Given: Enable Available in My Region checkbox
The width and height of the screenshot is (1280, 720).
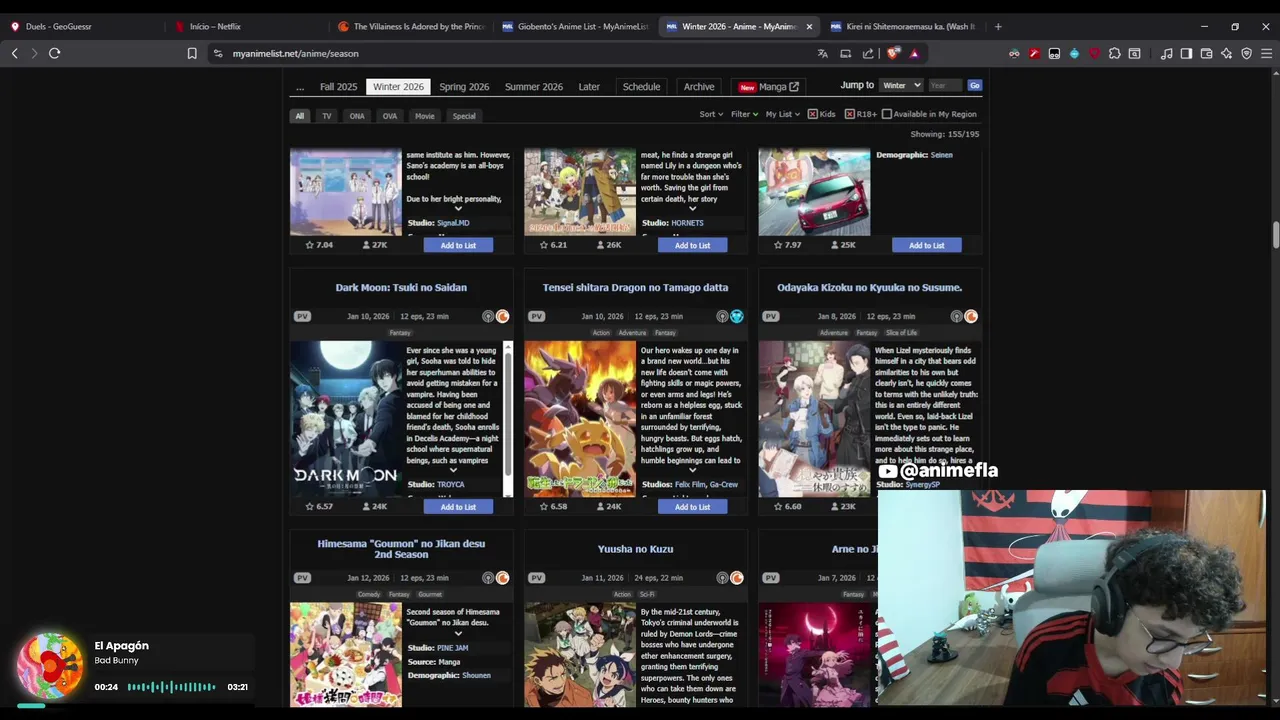Looking at the screenshot, I should tap(886, 114).
